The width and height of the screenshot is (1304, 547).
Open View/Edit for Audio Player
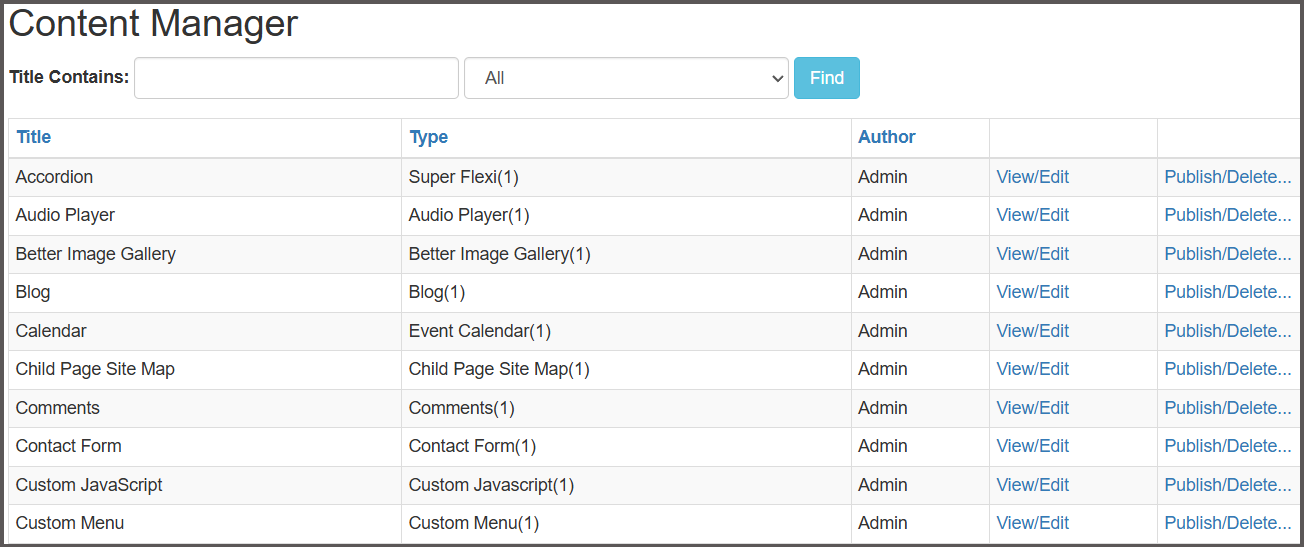[x=1032, y=215]
